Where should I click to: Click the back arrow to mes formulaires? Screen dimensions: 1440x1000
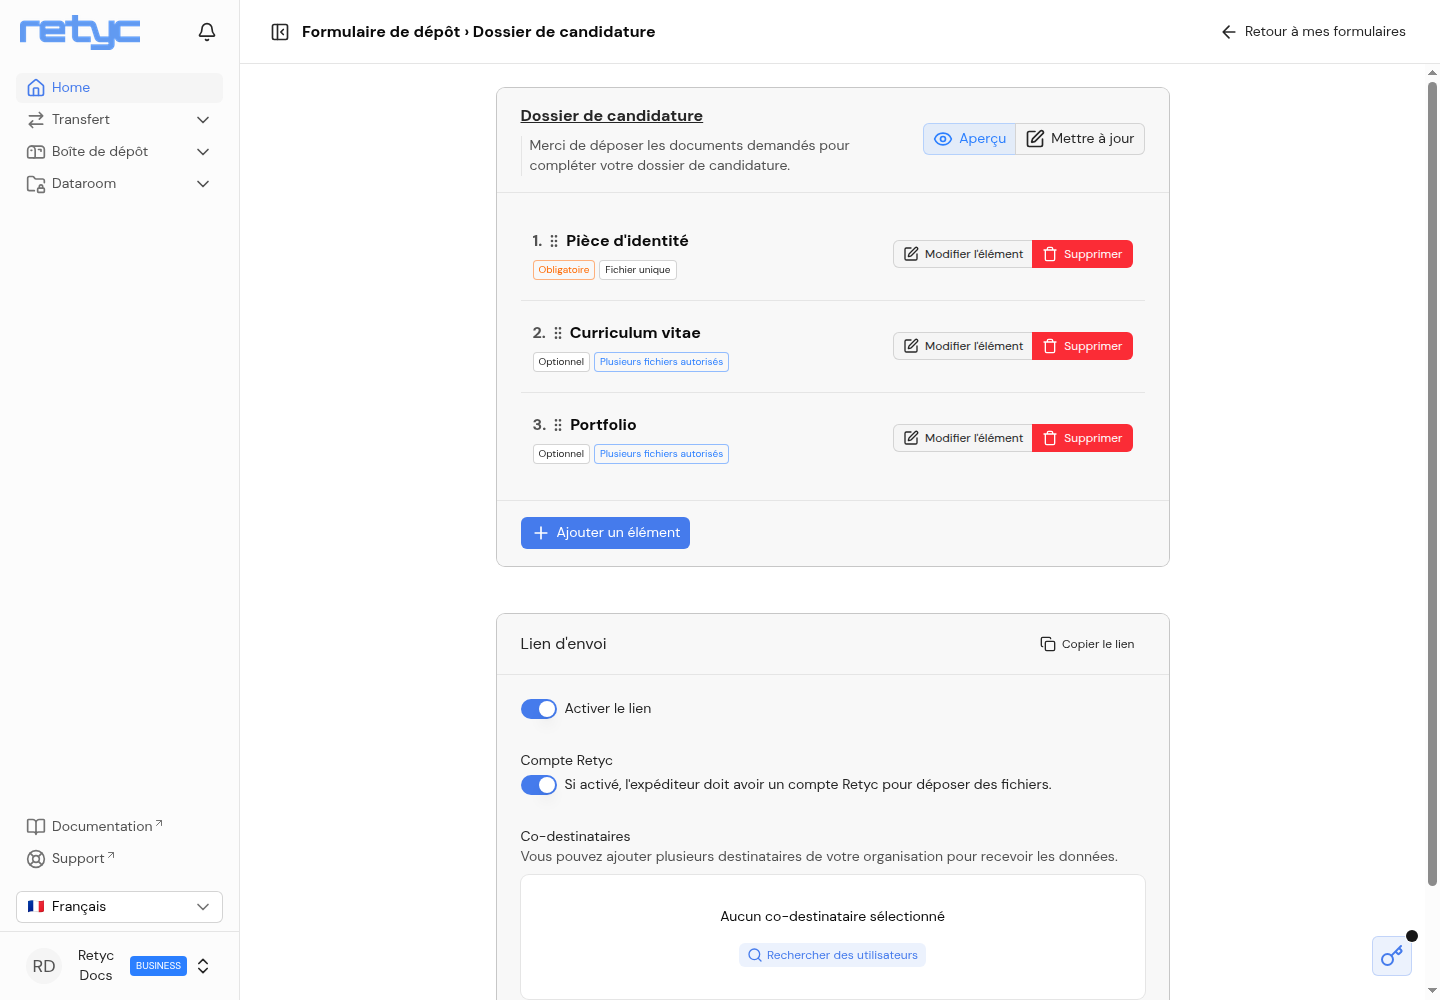click(x=1229, y=32)
